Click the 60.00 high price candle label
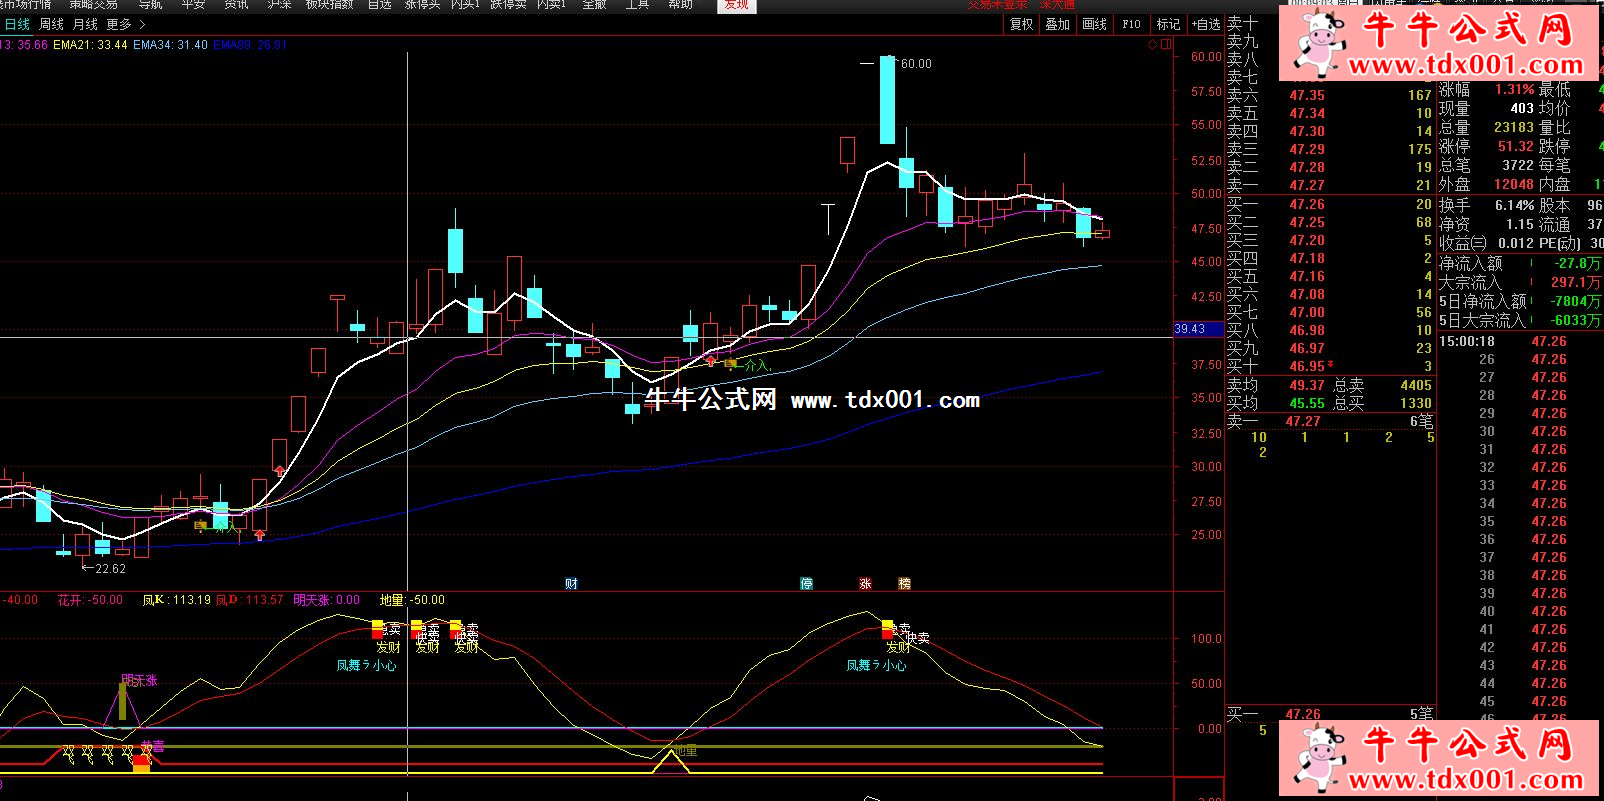Image resolution: width=1604 pixels, height=801 pixels. pyautogui.click(x=915, y=64)
